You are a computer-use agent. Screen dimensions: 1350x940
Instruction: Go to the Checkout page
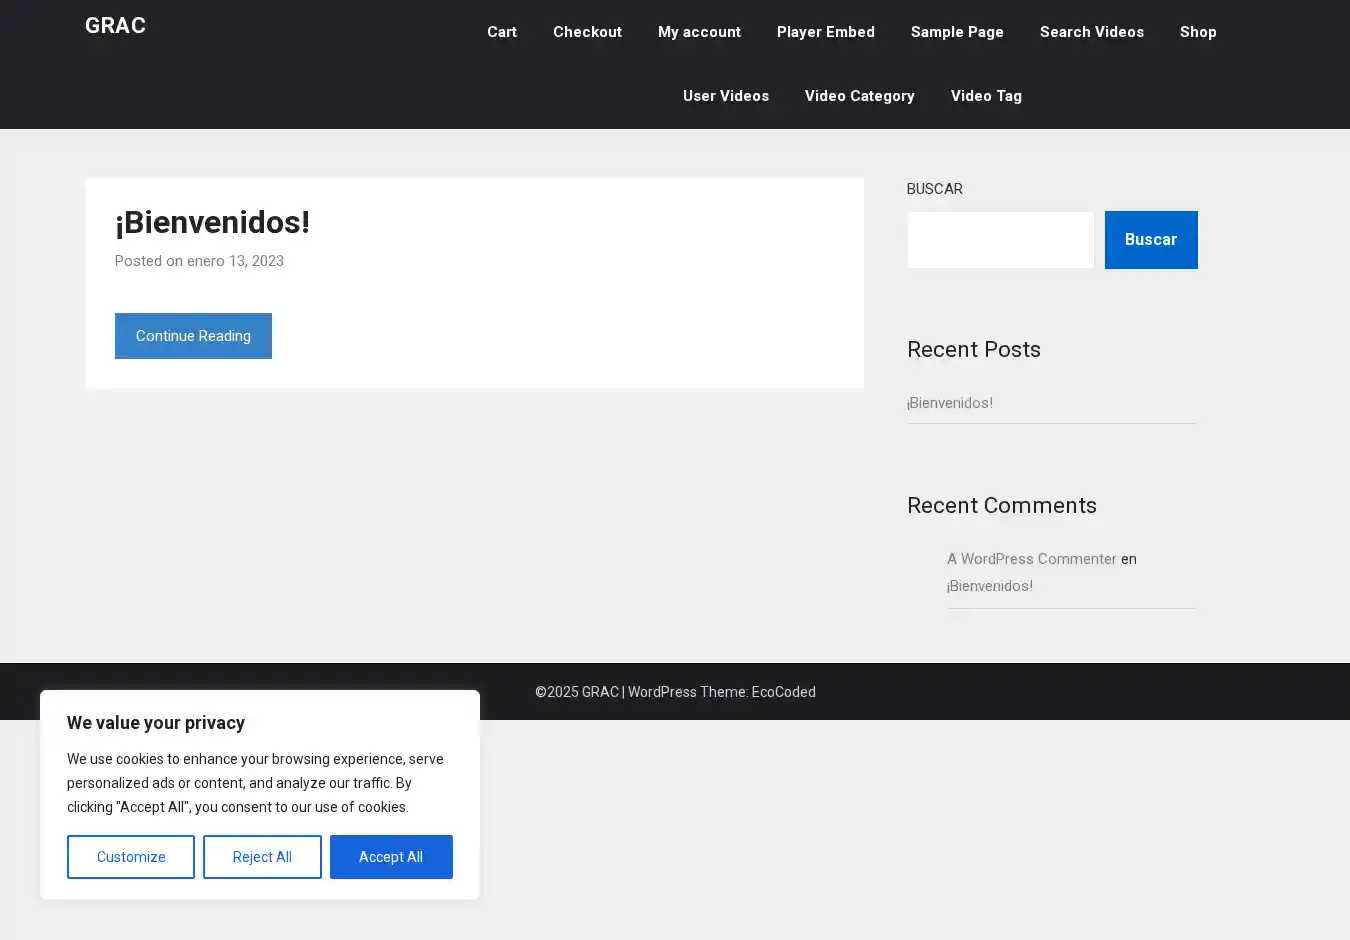pos(587,32)
